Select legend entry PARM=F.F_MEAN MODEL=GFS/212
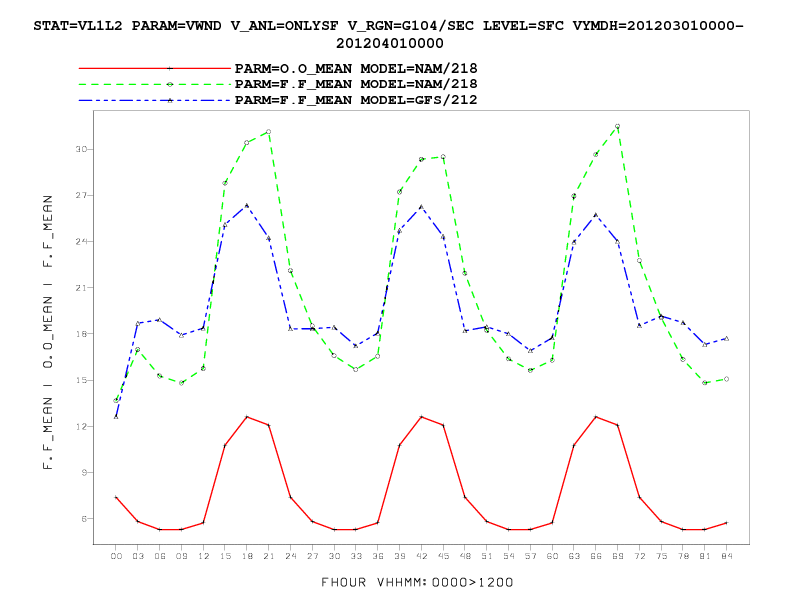The height and width of the screenshot is (612, 792). pos(356,100)
